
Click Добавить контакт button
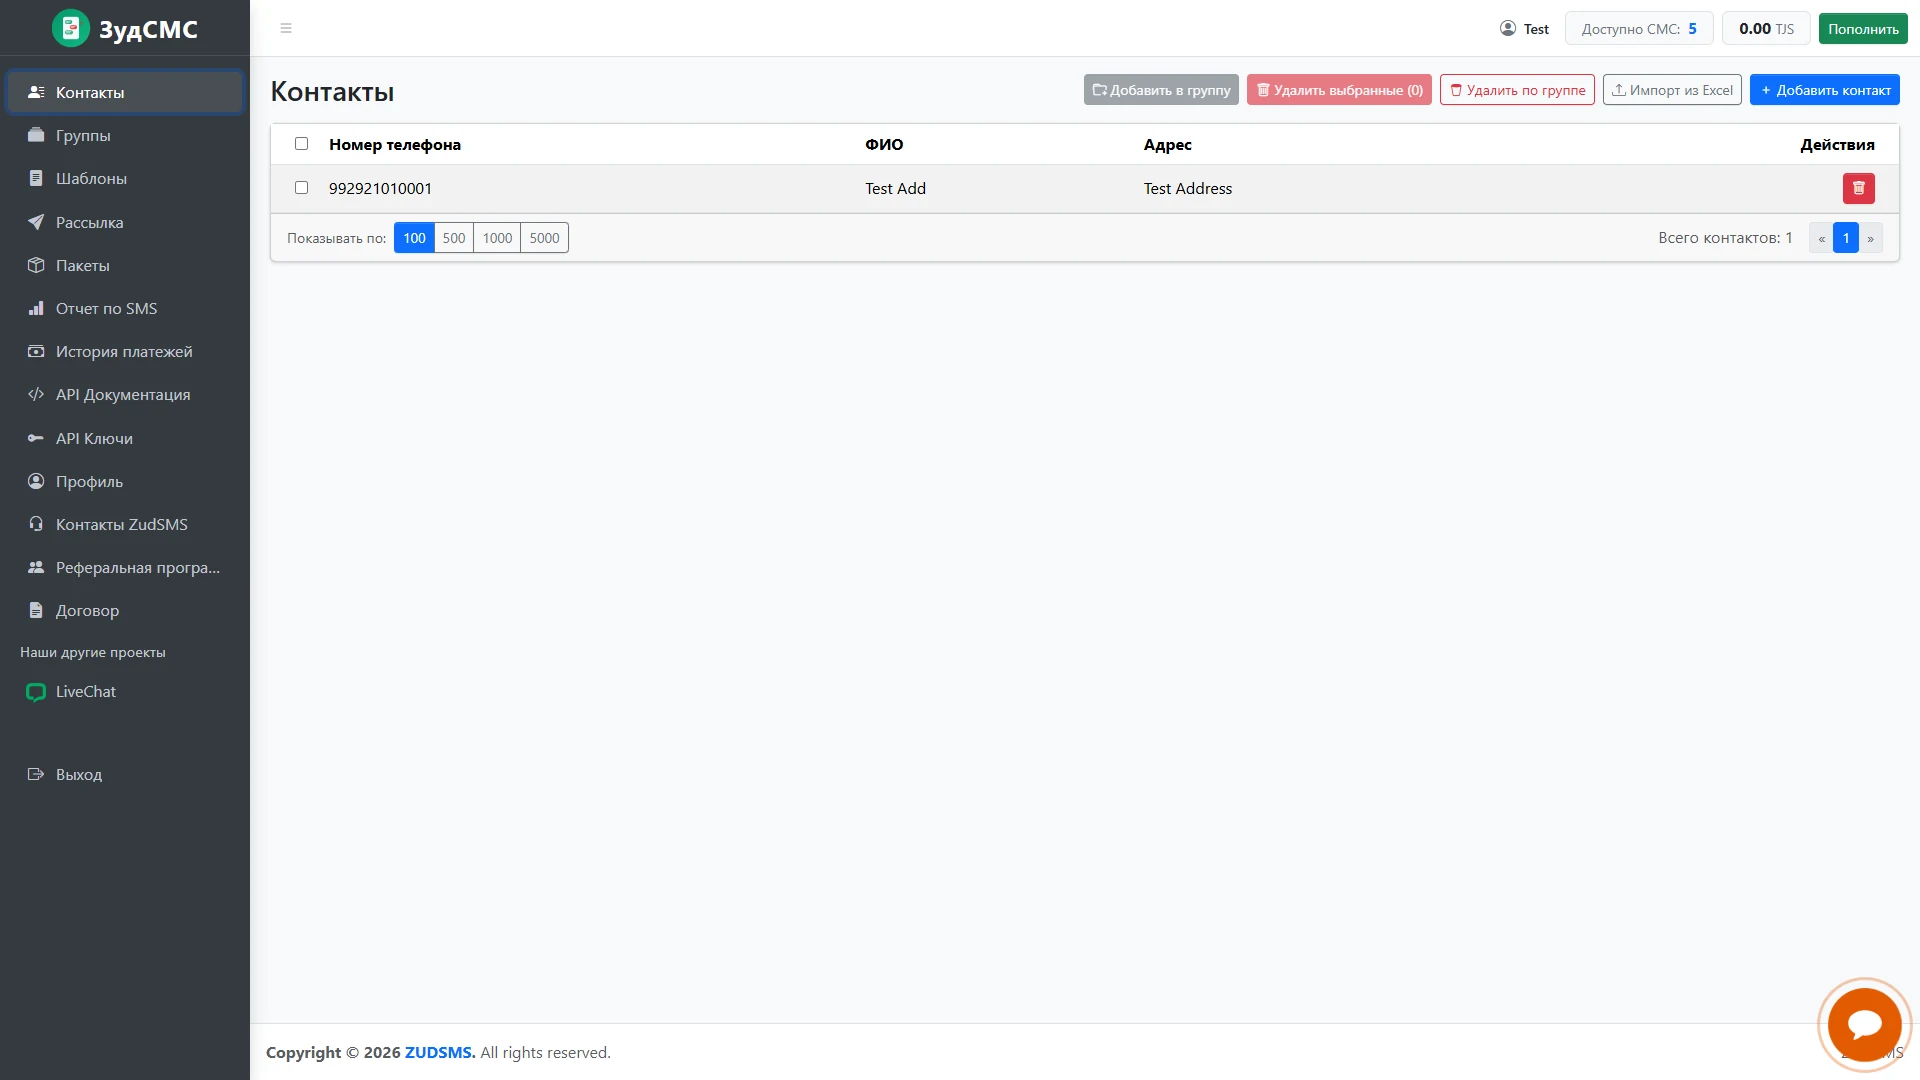tap(1825, 90)
